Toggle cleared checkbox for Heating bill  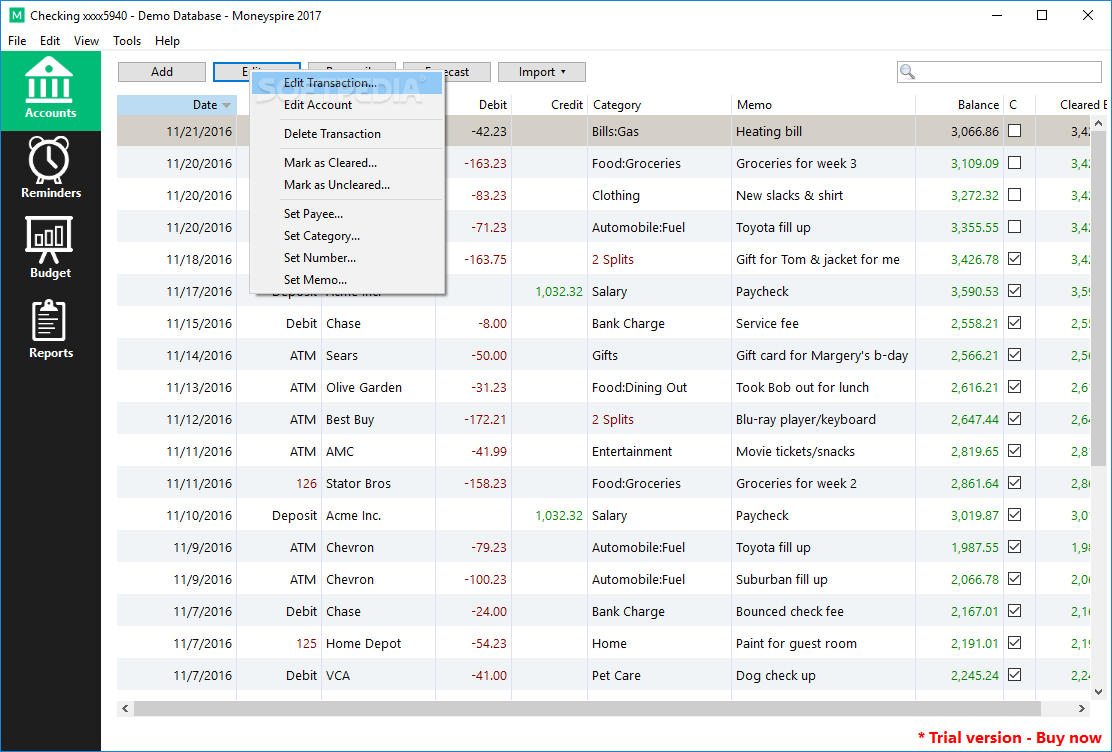click(1015, 131)
